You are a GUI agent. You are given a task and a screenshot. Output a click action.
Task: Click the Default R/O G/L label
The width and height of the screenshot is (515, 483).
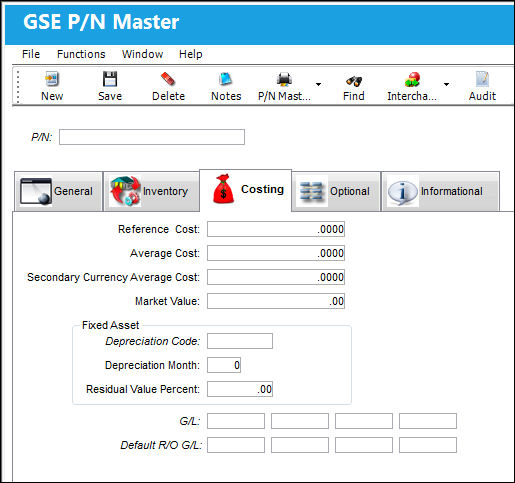pyautogui.click(x=161, y=445)
